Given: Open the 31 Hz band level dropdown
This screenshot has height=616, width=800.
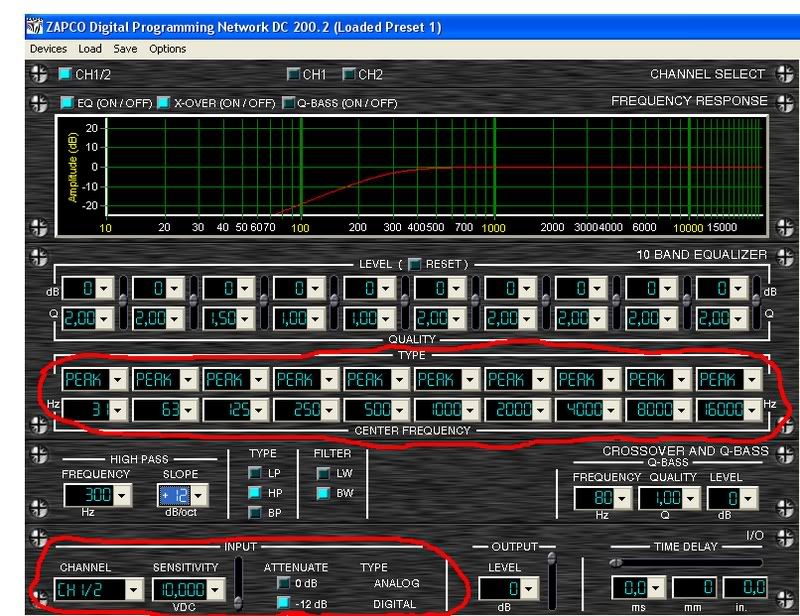Looking at the screenshot, I should click(104, 289).
